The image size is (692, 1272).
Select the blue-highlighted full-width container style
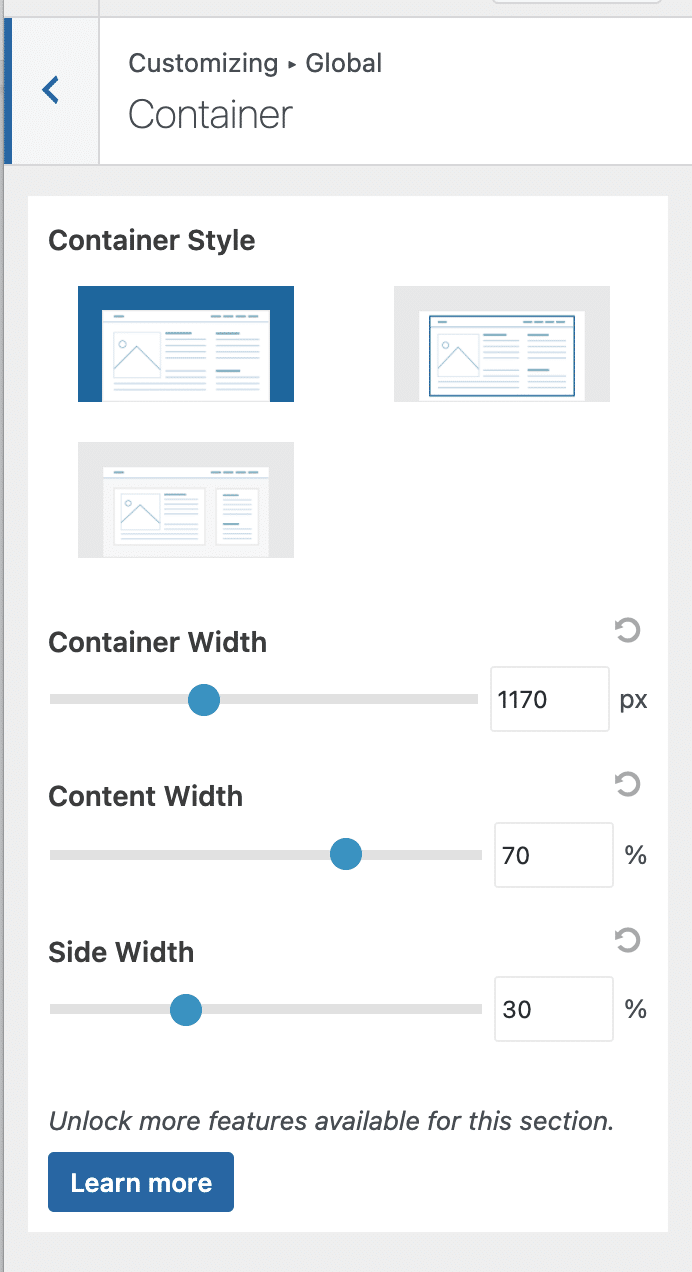(x=186, y=344)
